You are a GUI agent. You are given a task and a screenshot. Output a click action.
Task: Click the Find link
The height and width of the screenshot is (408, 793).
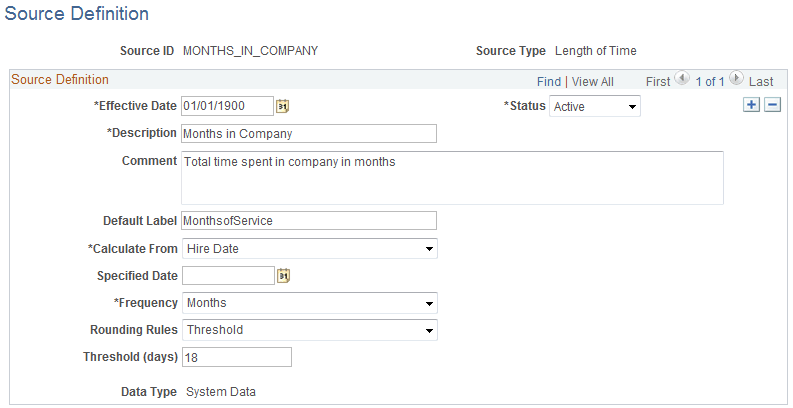(x=548, y=82)
